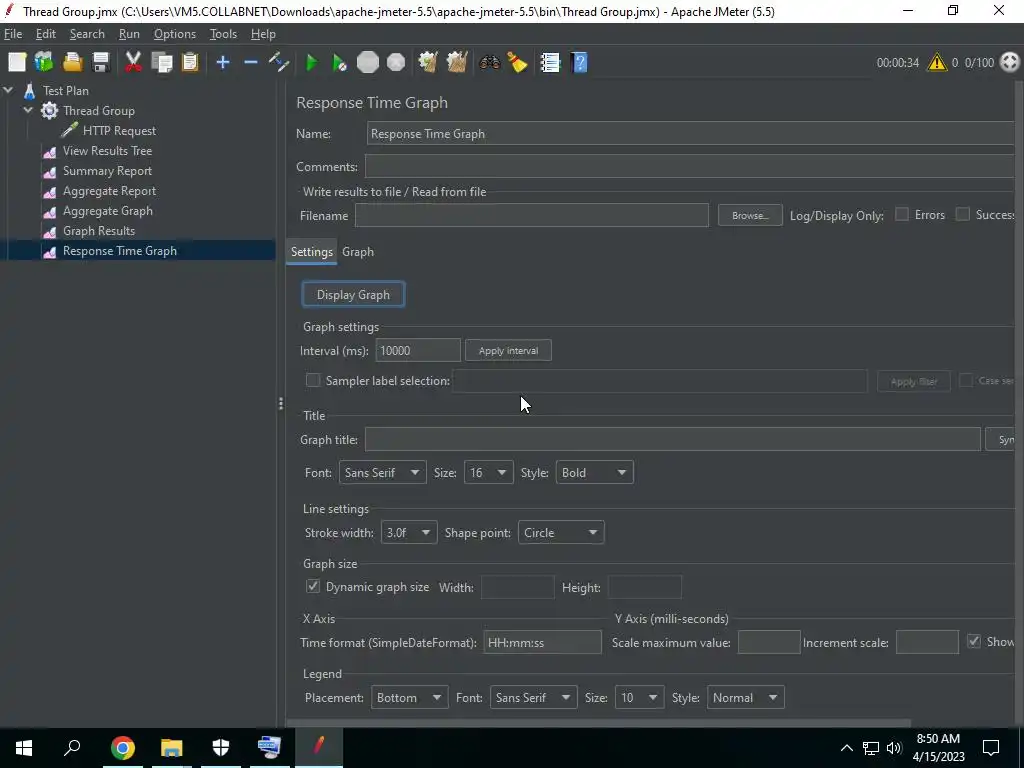The width and height of the screenshot is (1024, 768).
Task: Click the Windows Start button
Action: point(24,748)
